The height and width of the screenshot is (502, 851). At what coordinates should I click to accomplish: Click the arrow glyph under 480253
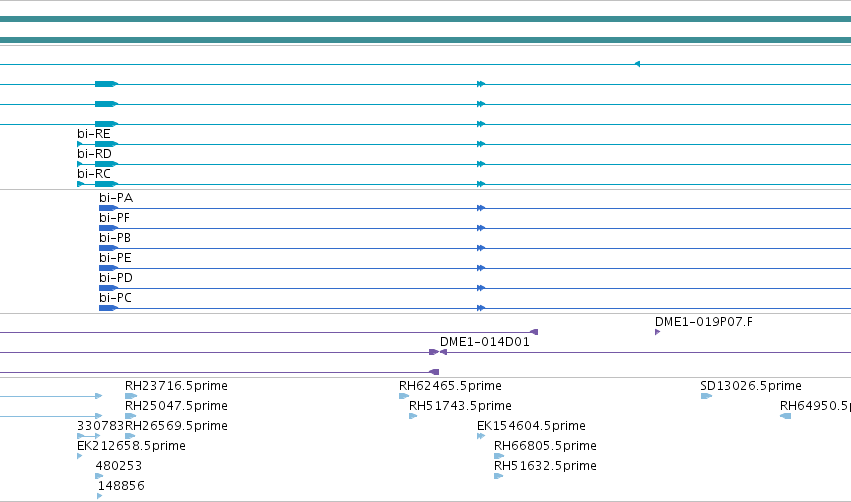(99, 476)
